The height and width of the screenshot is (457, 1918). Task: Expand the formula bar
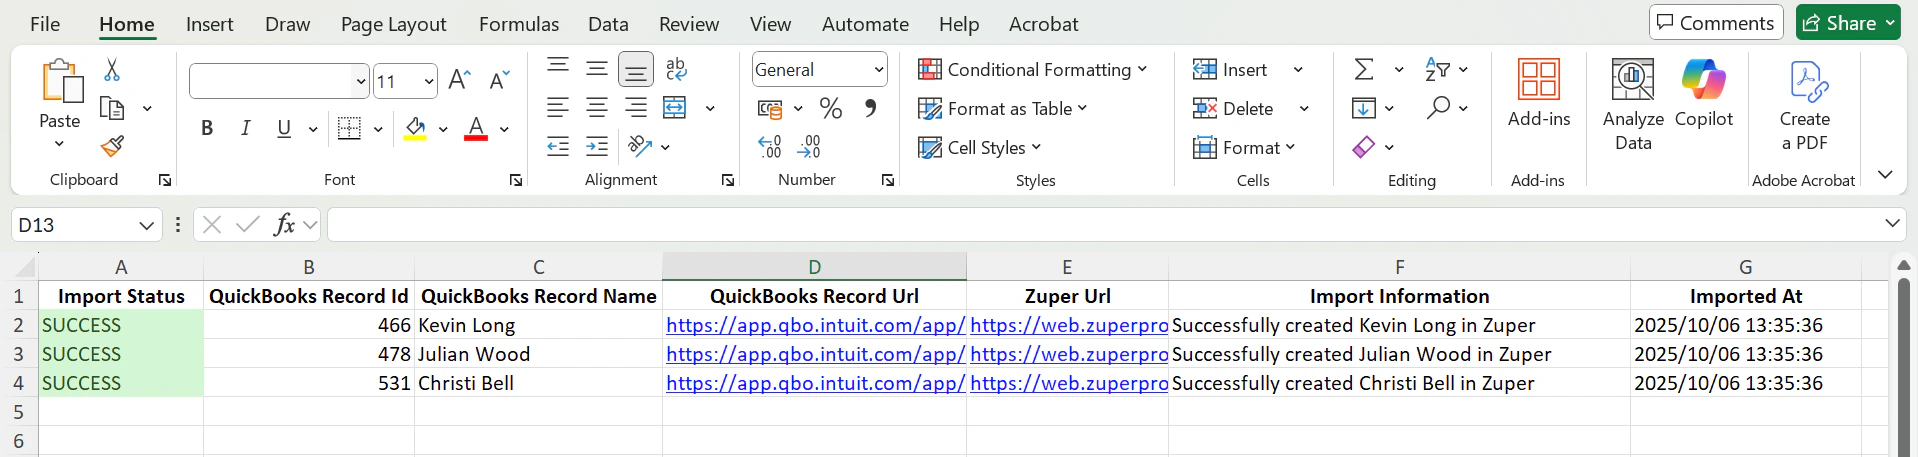(1892, 223)
